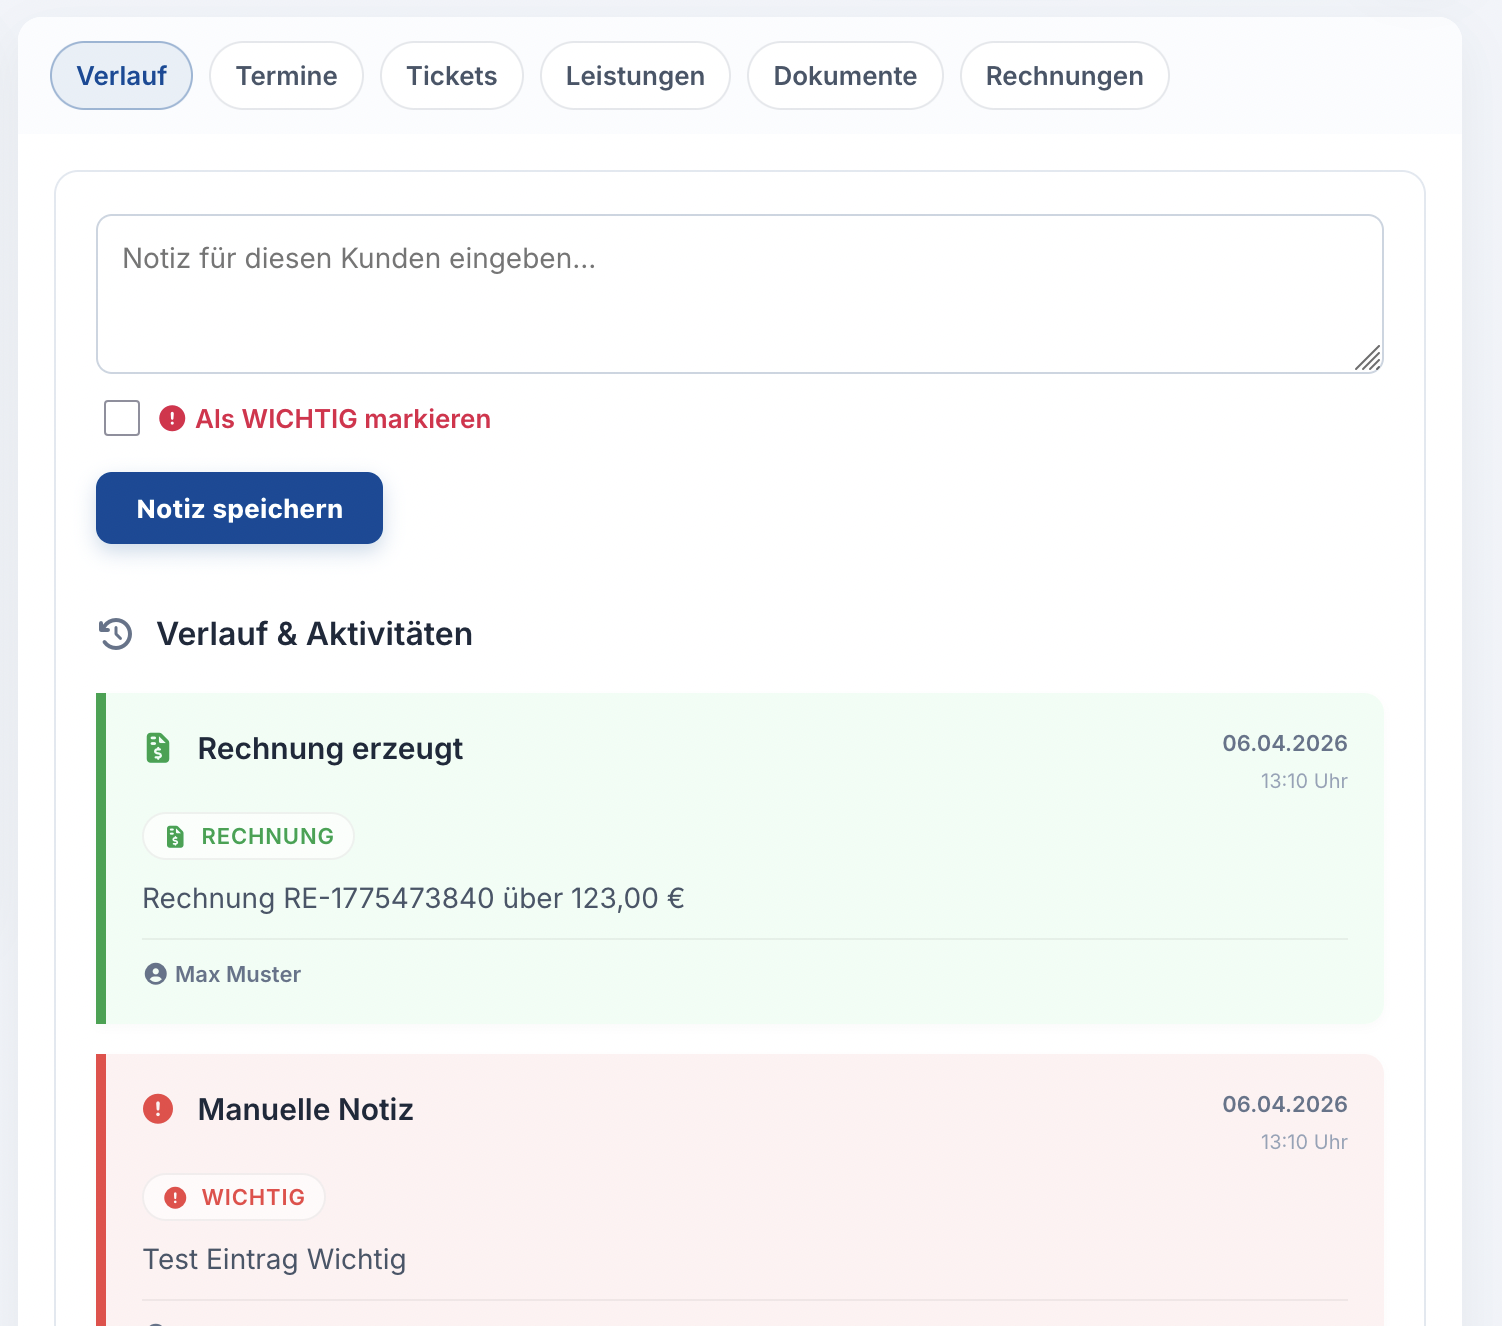Click the red warning icon beside "Als WICHTIG markieren"
The height and width of the screenshot is (1326, 1502).
(x=172, y=418)
